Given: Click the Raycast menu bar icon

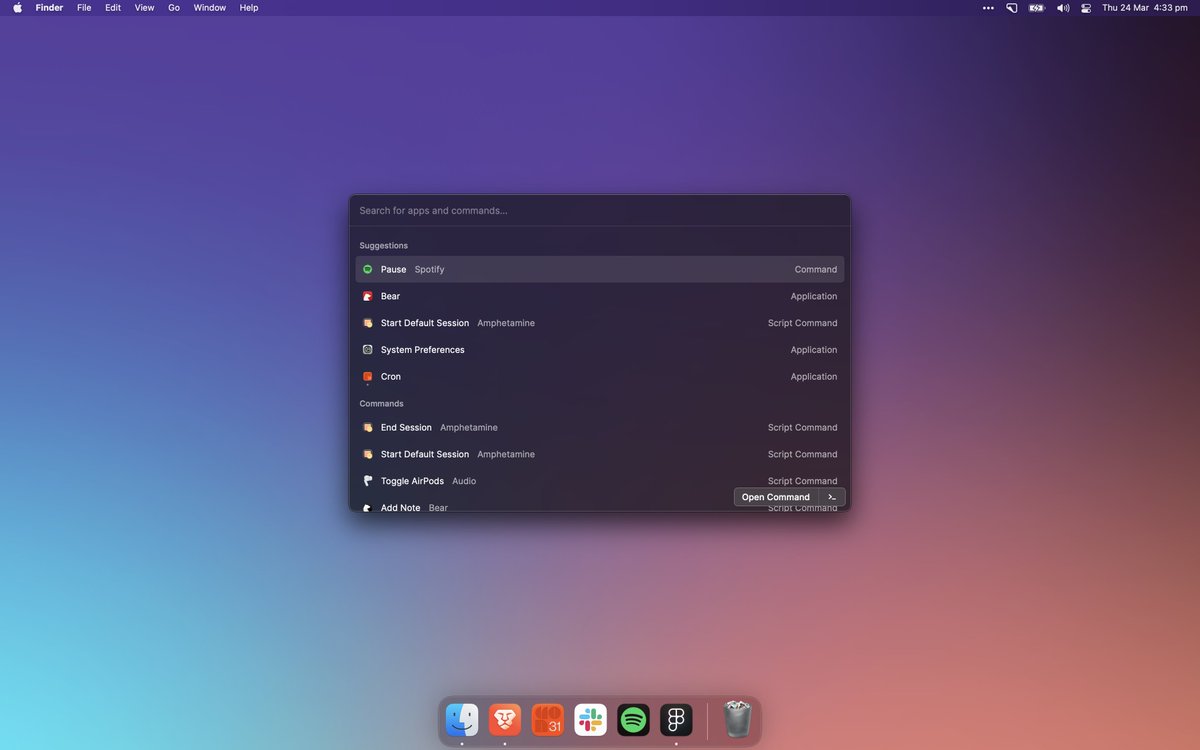Looking at the screenshot, I should point(1012,8).
